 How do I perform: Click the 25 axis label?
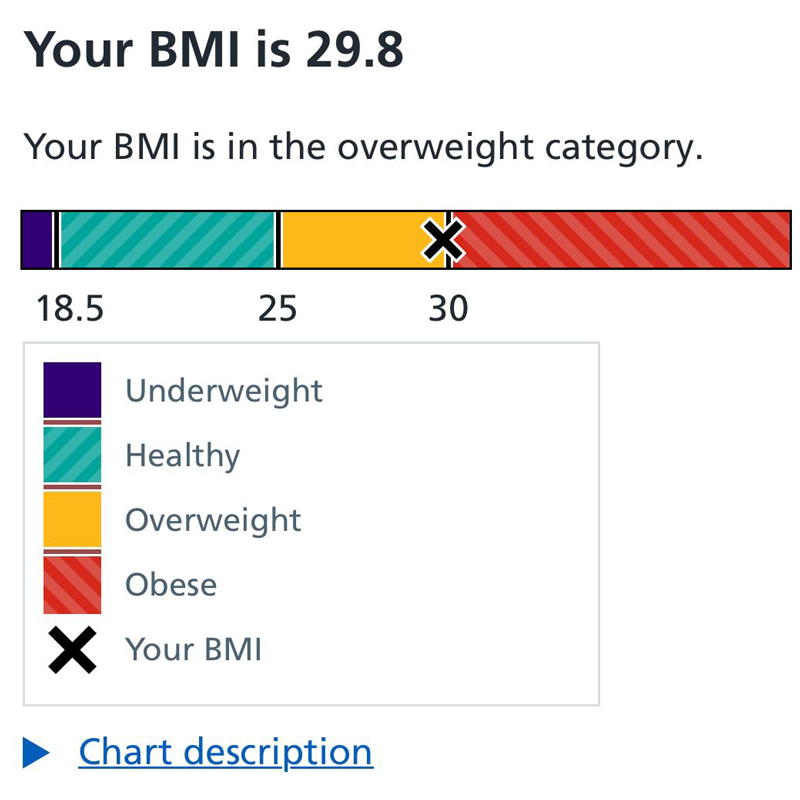coord(277,308)
